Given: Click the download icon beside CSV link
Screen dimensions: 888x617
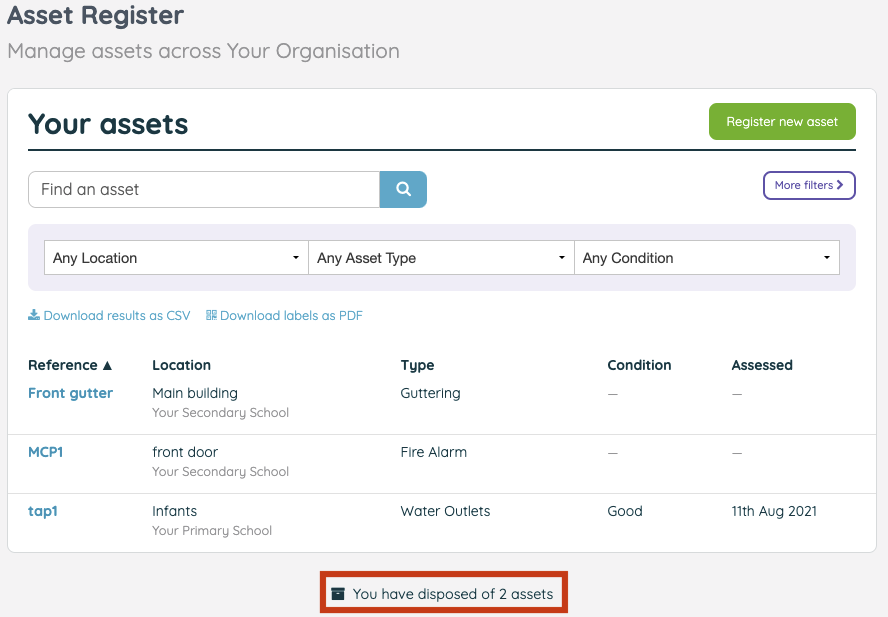Looking at the screenshot, I should click(34, 315).
